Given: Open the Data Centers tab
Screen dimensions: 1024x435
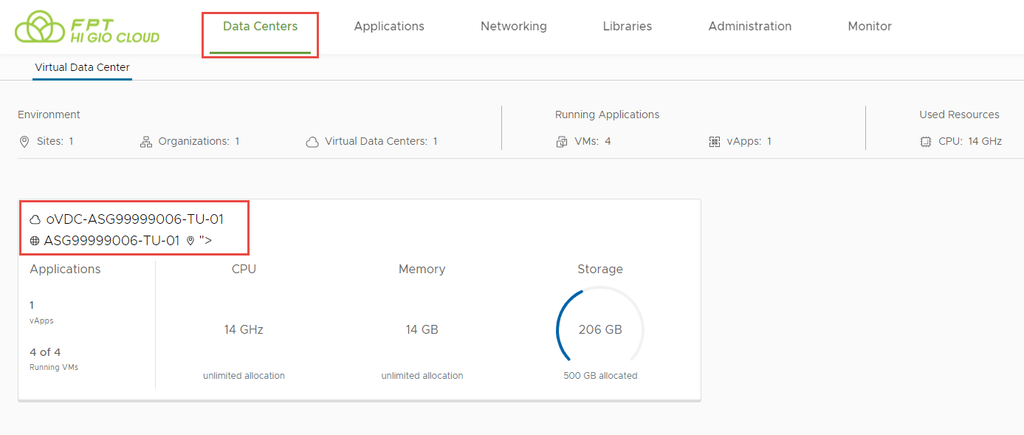Looking at the screenshot, I should [x=260, y=26].
